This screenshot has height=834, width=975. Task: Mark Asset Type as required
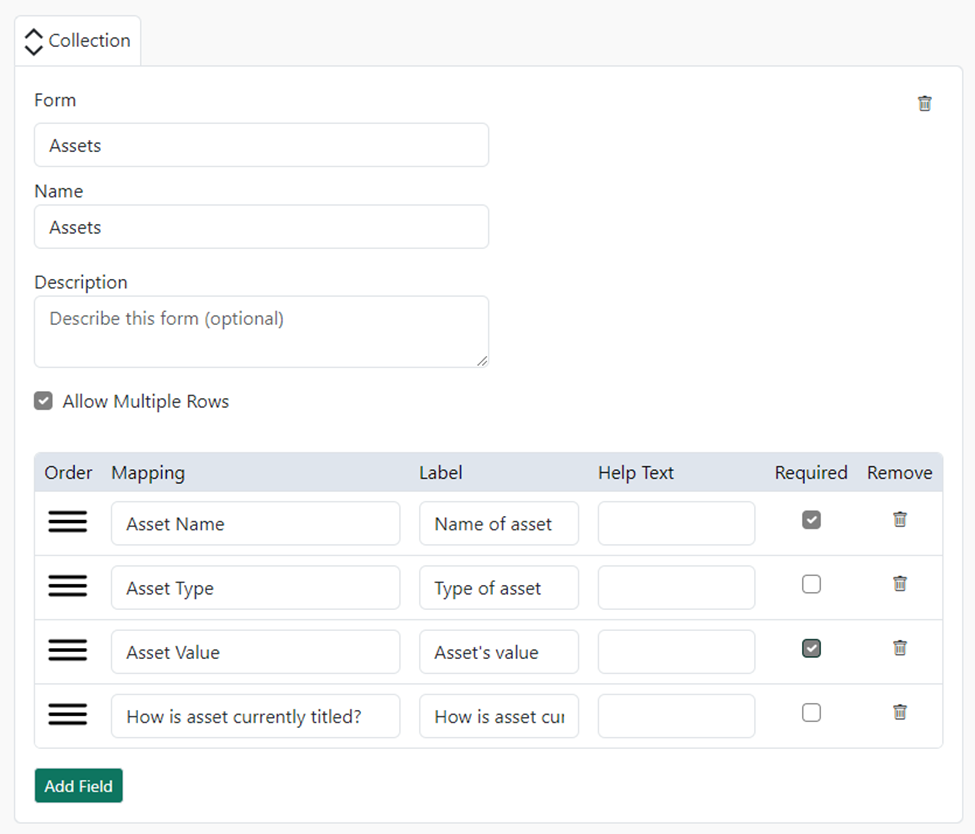pyautogui.click(x=811, y=584)
